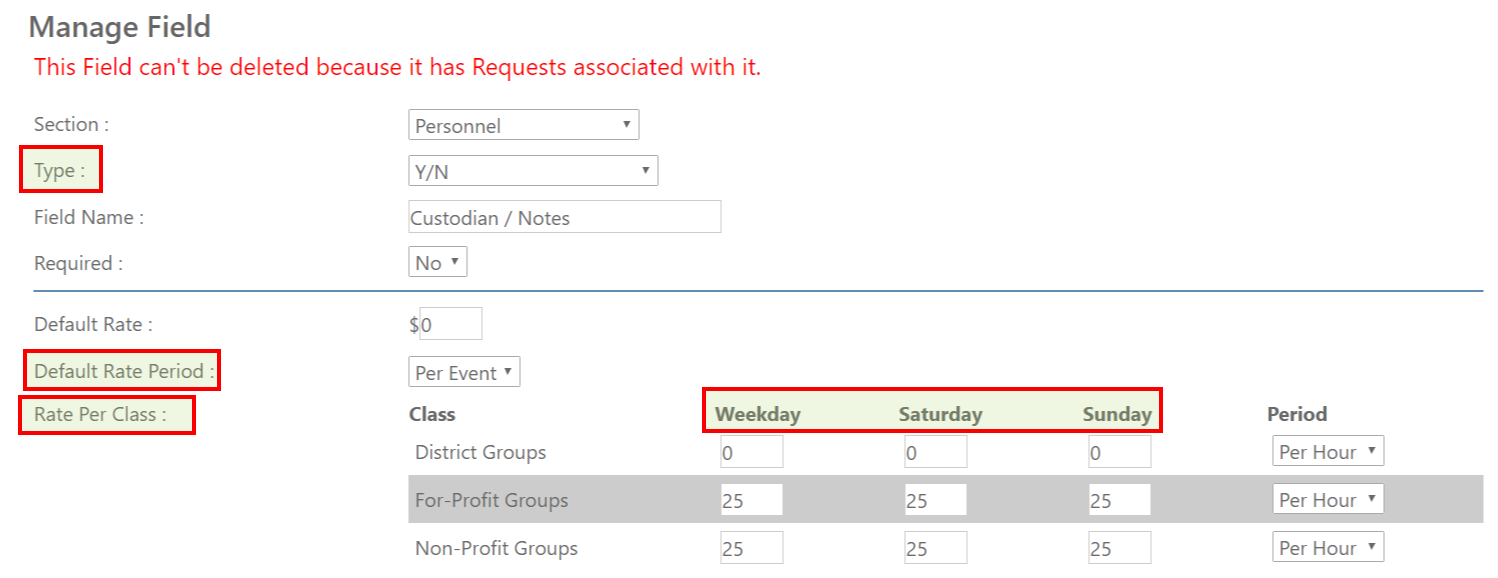
Task: Open the Type dropdown showing Y/N
Action: (x=533, y=171)
